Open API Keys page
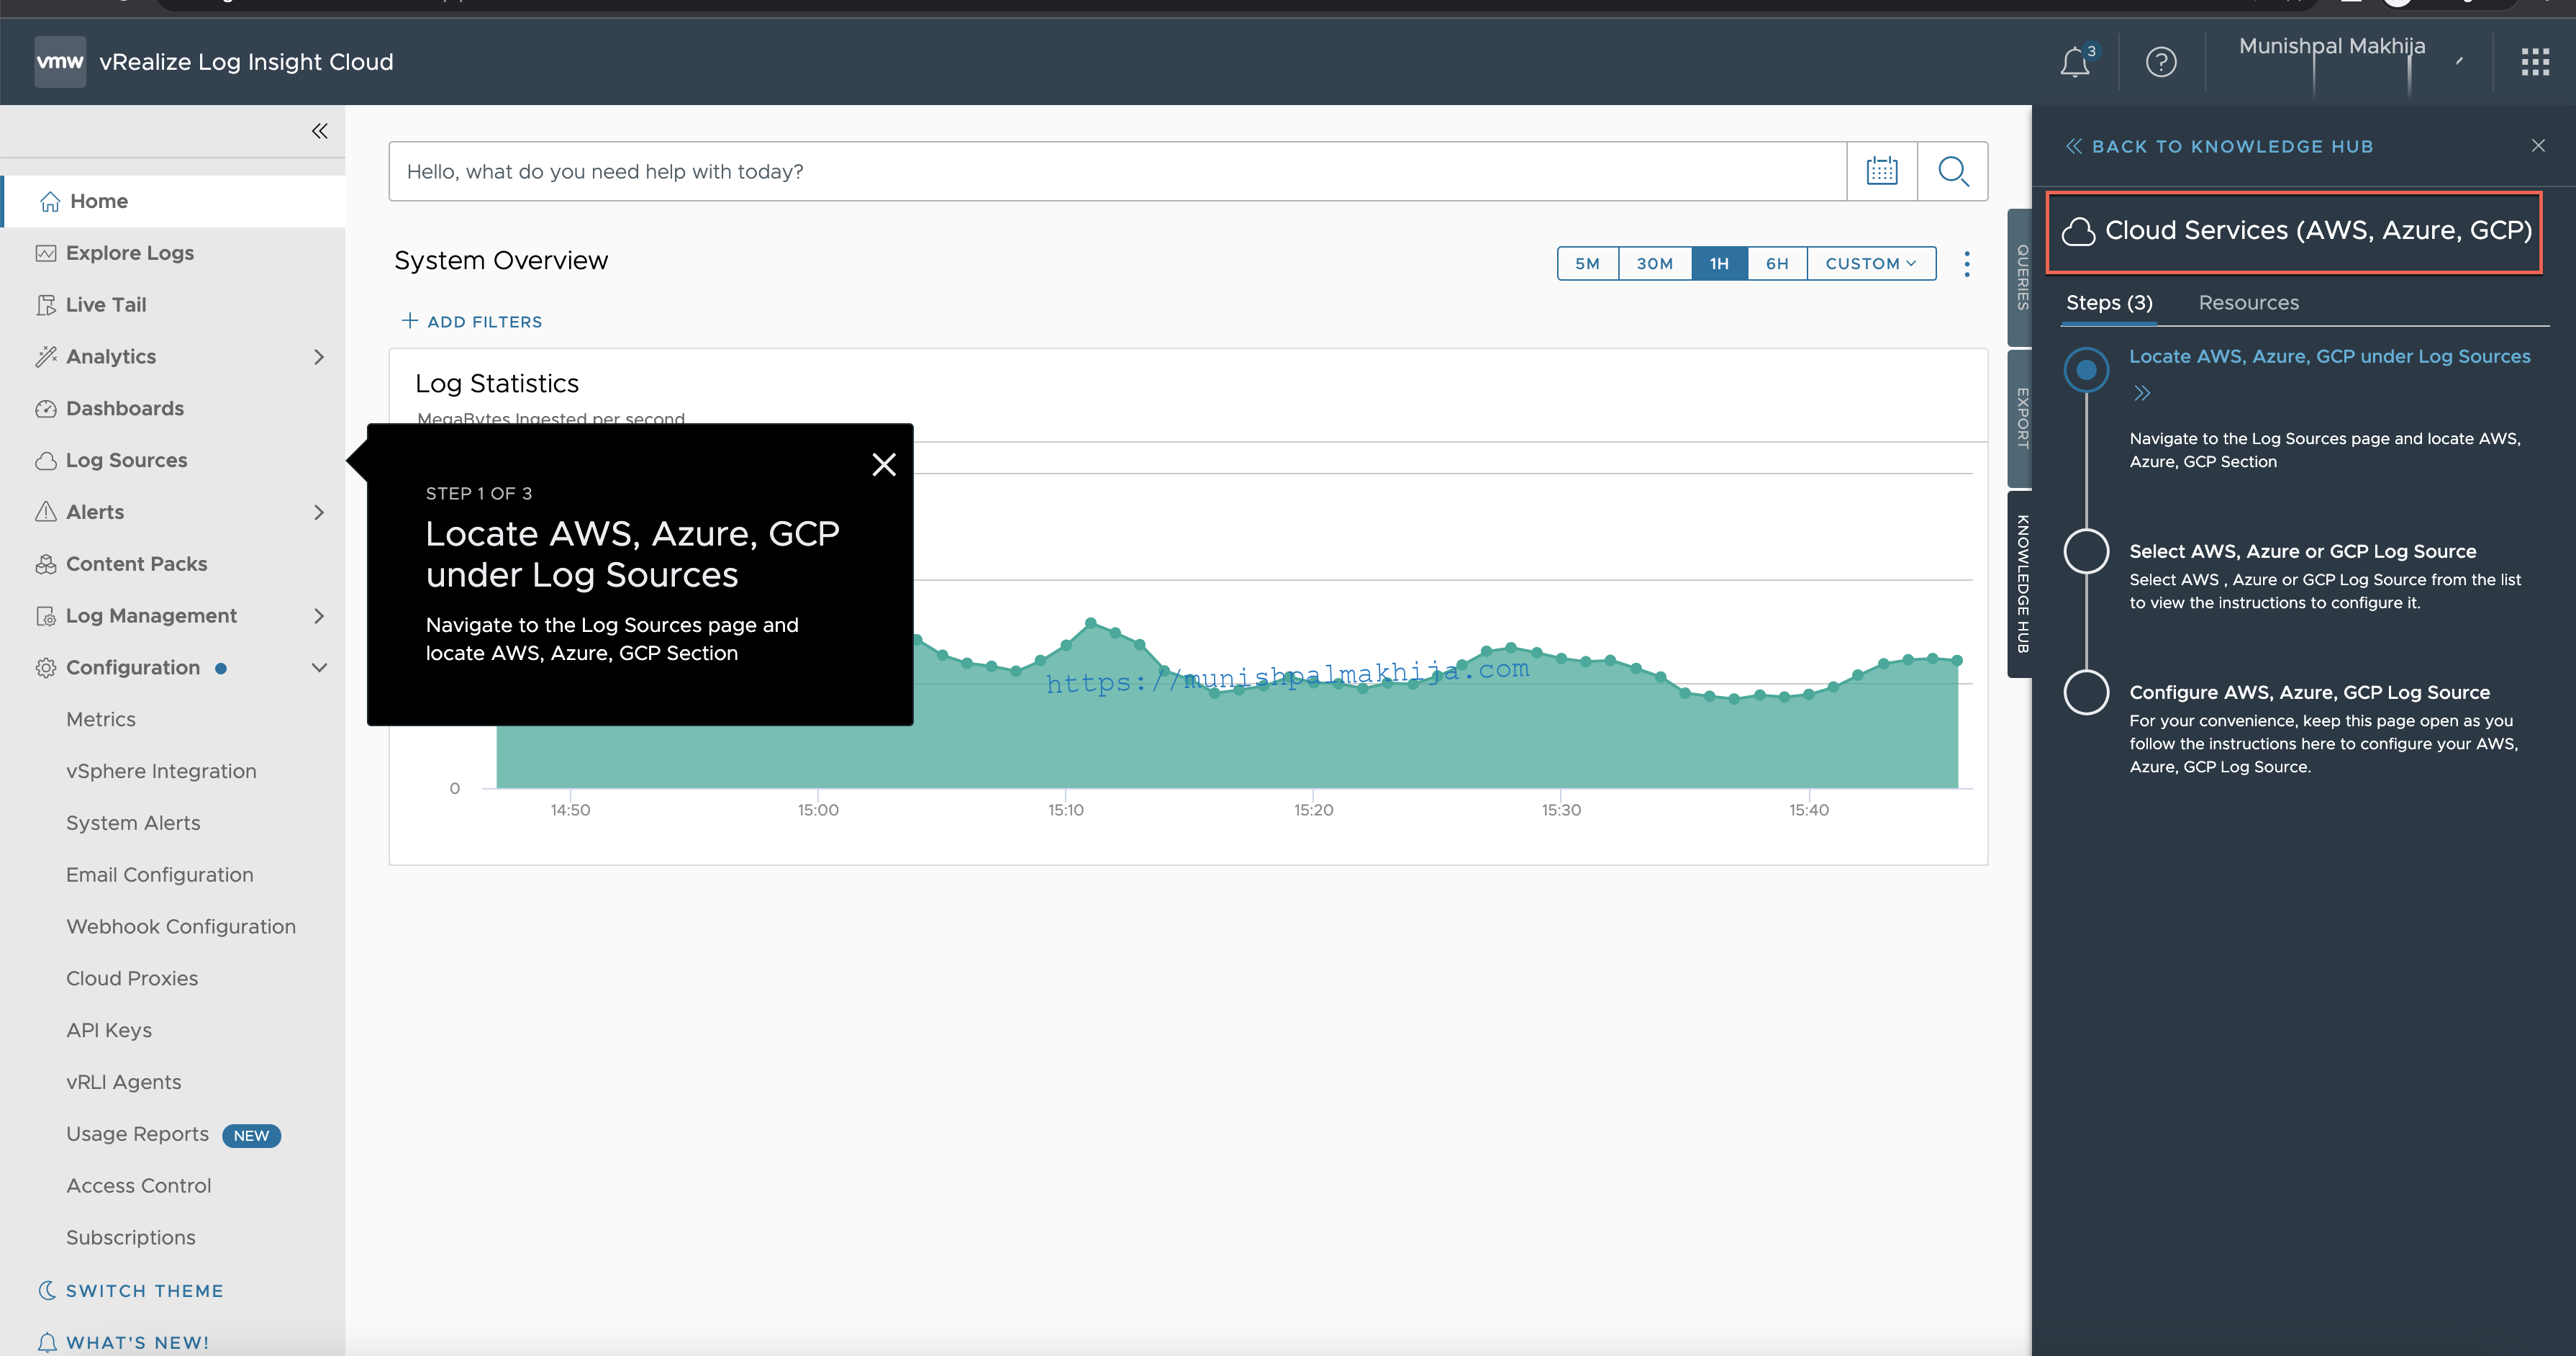This screenshot has width=2576, height=1356. [x=109, y=1031]
